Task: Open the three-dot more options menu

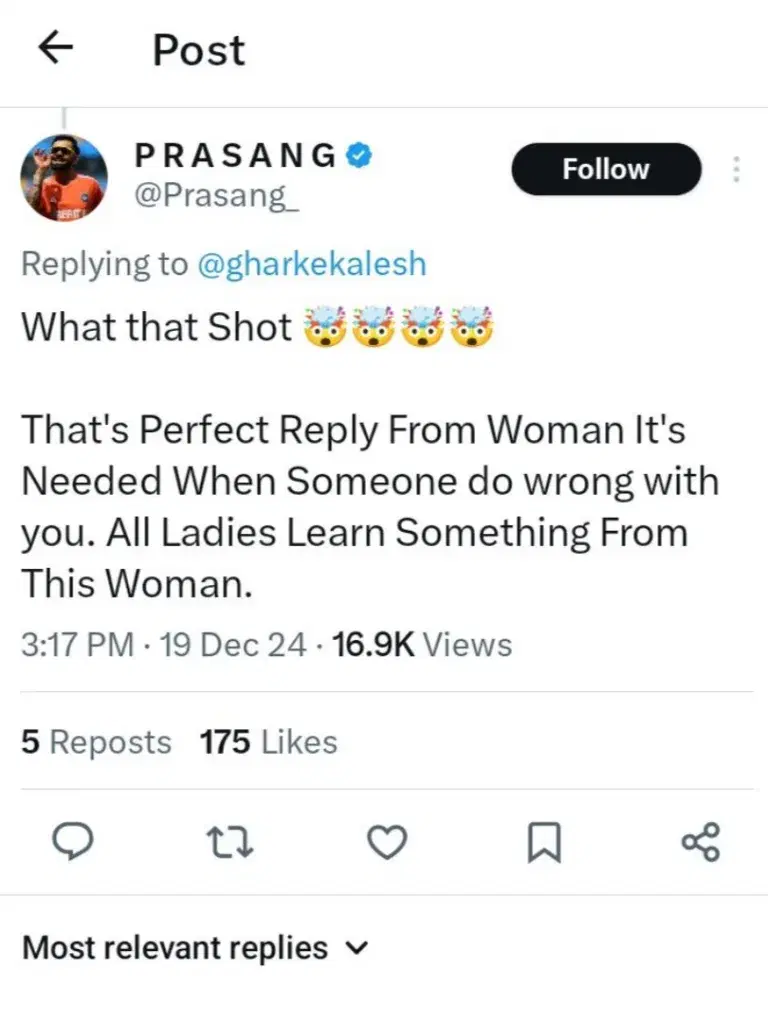Action: pos(736,169)
